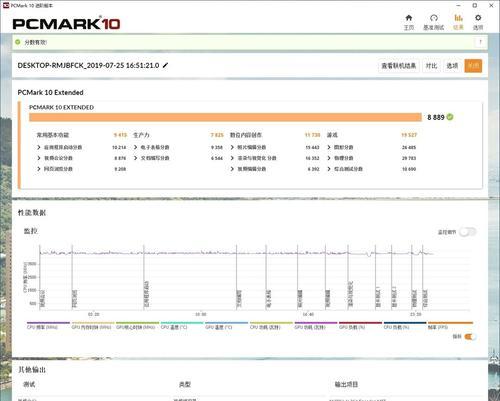Toggle the CPU 频率 (MHz) purple legend
Viewport: 500px width, 401px height.
48,325
